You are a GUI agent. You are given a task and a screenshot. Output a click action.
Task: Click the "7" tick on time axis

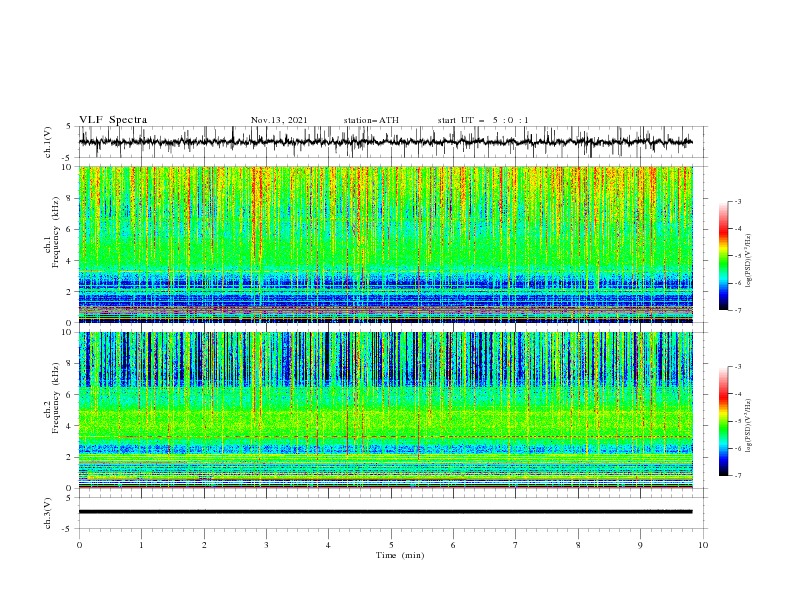click(x=516, y=545)
